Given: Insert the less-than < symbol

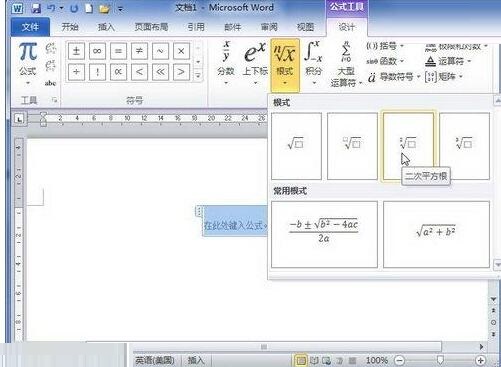Looking at the screenshot, I should click(139, 72).
